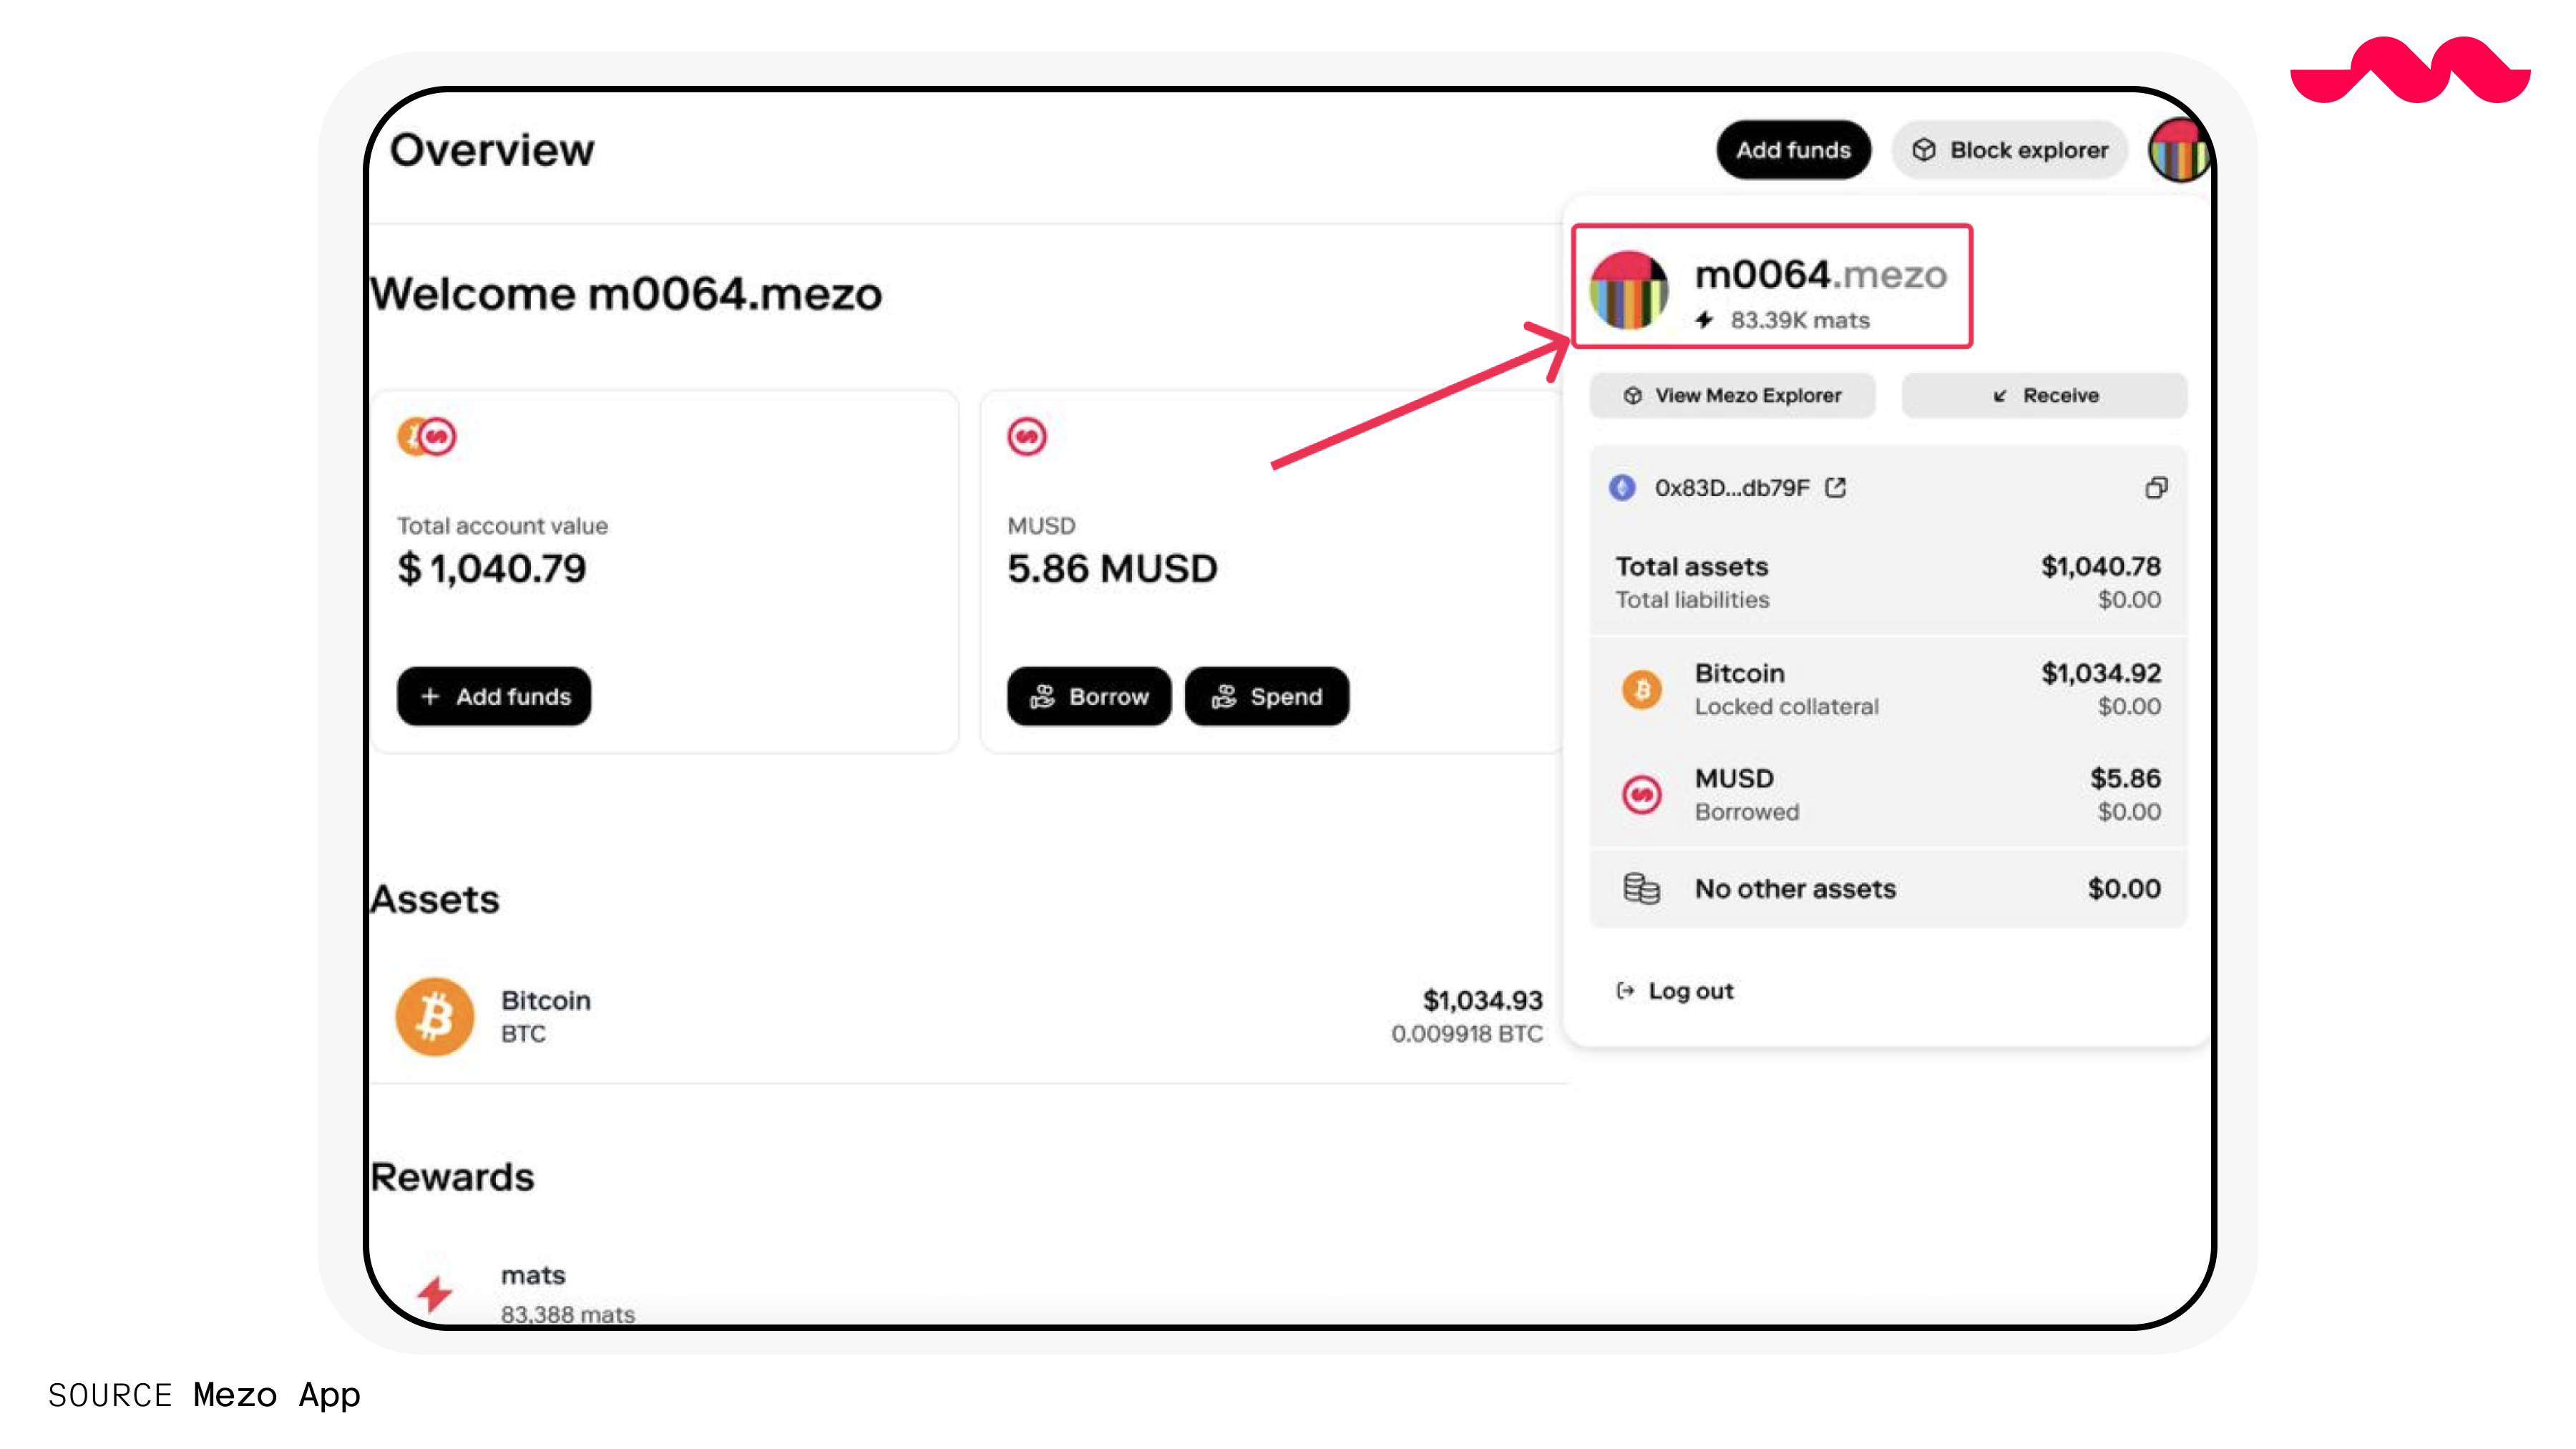Click the m0064.mezo avatar in dropdown
This screenshot has height=1449, width=2576.
point(1629,290)
